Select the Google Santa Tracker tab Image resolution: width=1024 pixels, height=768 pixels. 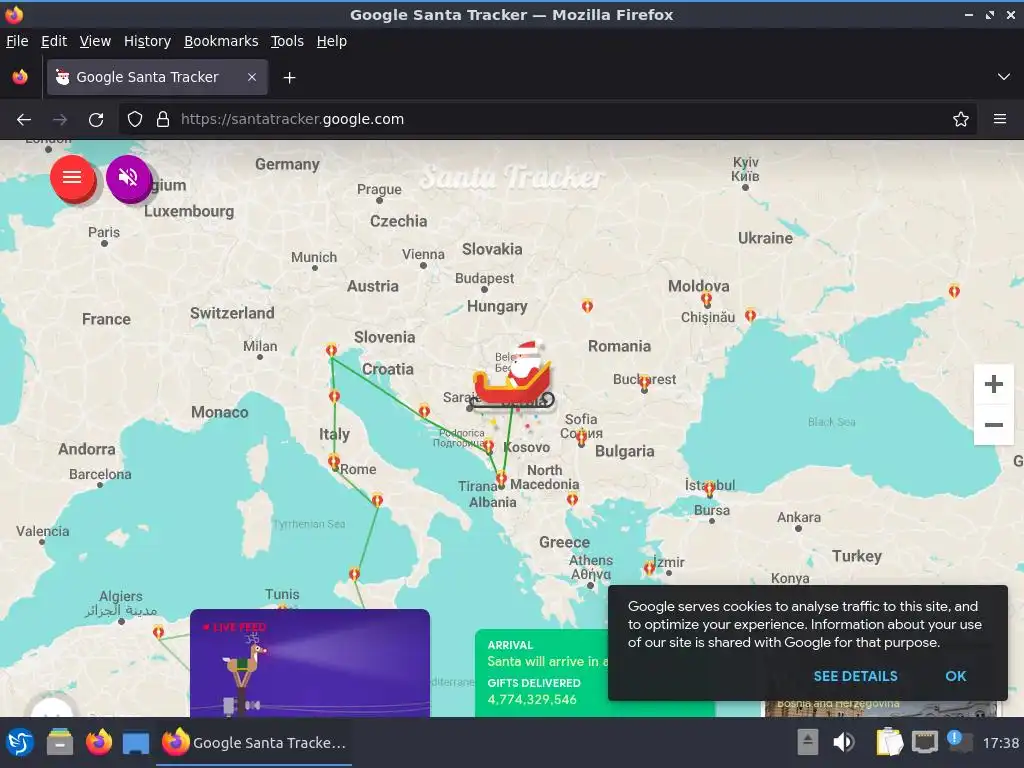(x=157, y=77)
